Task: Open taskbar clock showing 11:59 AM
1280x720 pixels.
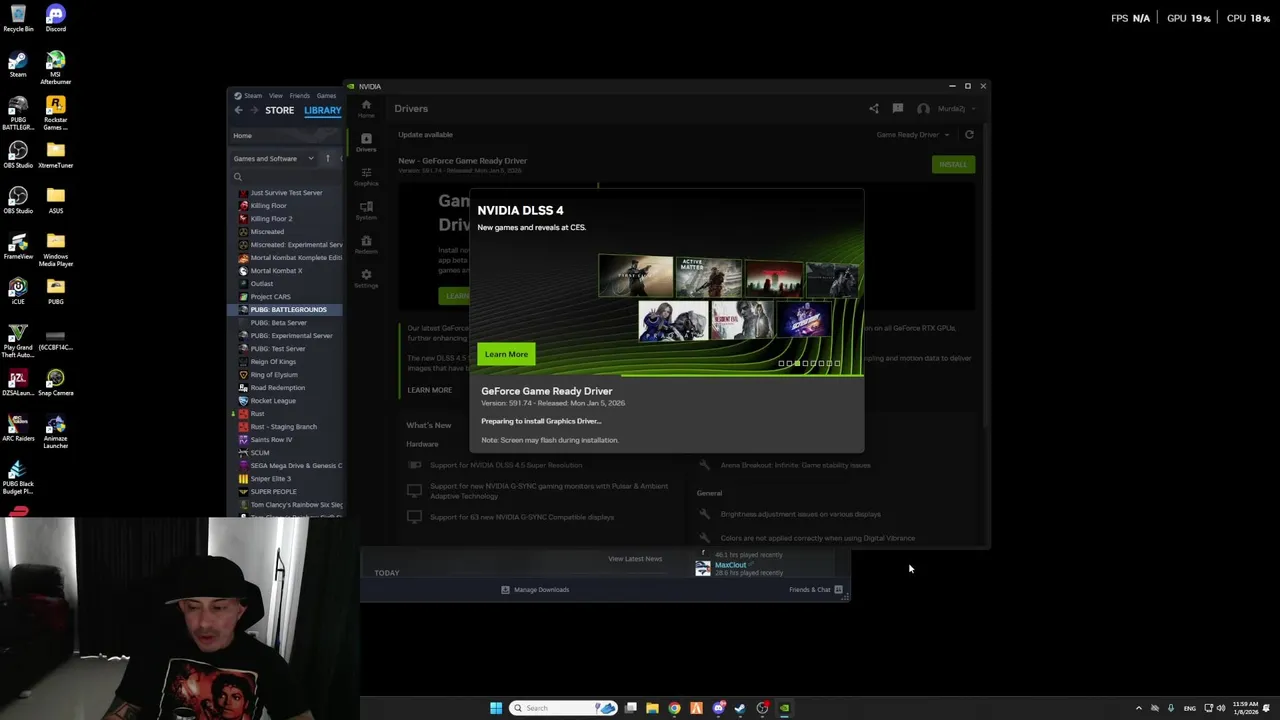Action: 1246,708
